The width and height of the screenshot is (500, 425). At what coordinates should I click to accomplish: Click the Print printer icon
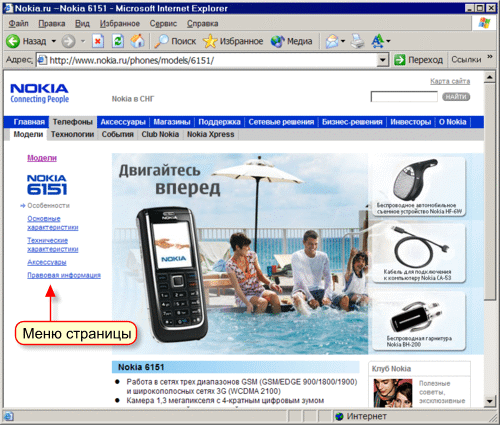(x=358, y=41)
